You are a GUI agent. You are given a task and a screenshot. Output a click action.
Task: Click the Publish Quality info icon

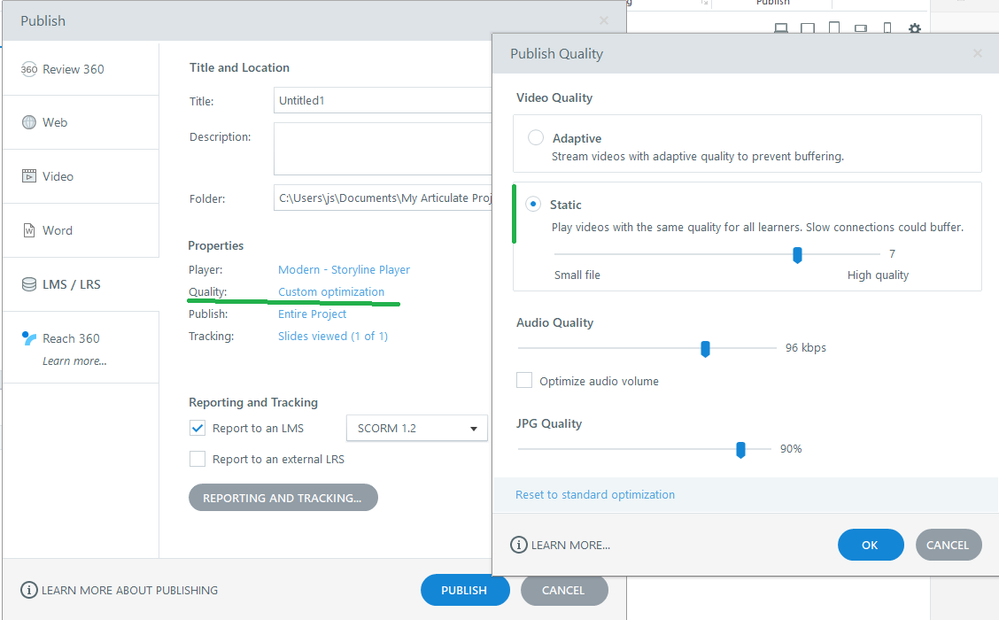(519, 545)
